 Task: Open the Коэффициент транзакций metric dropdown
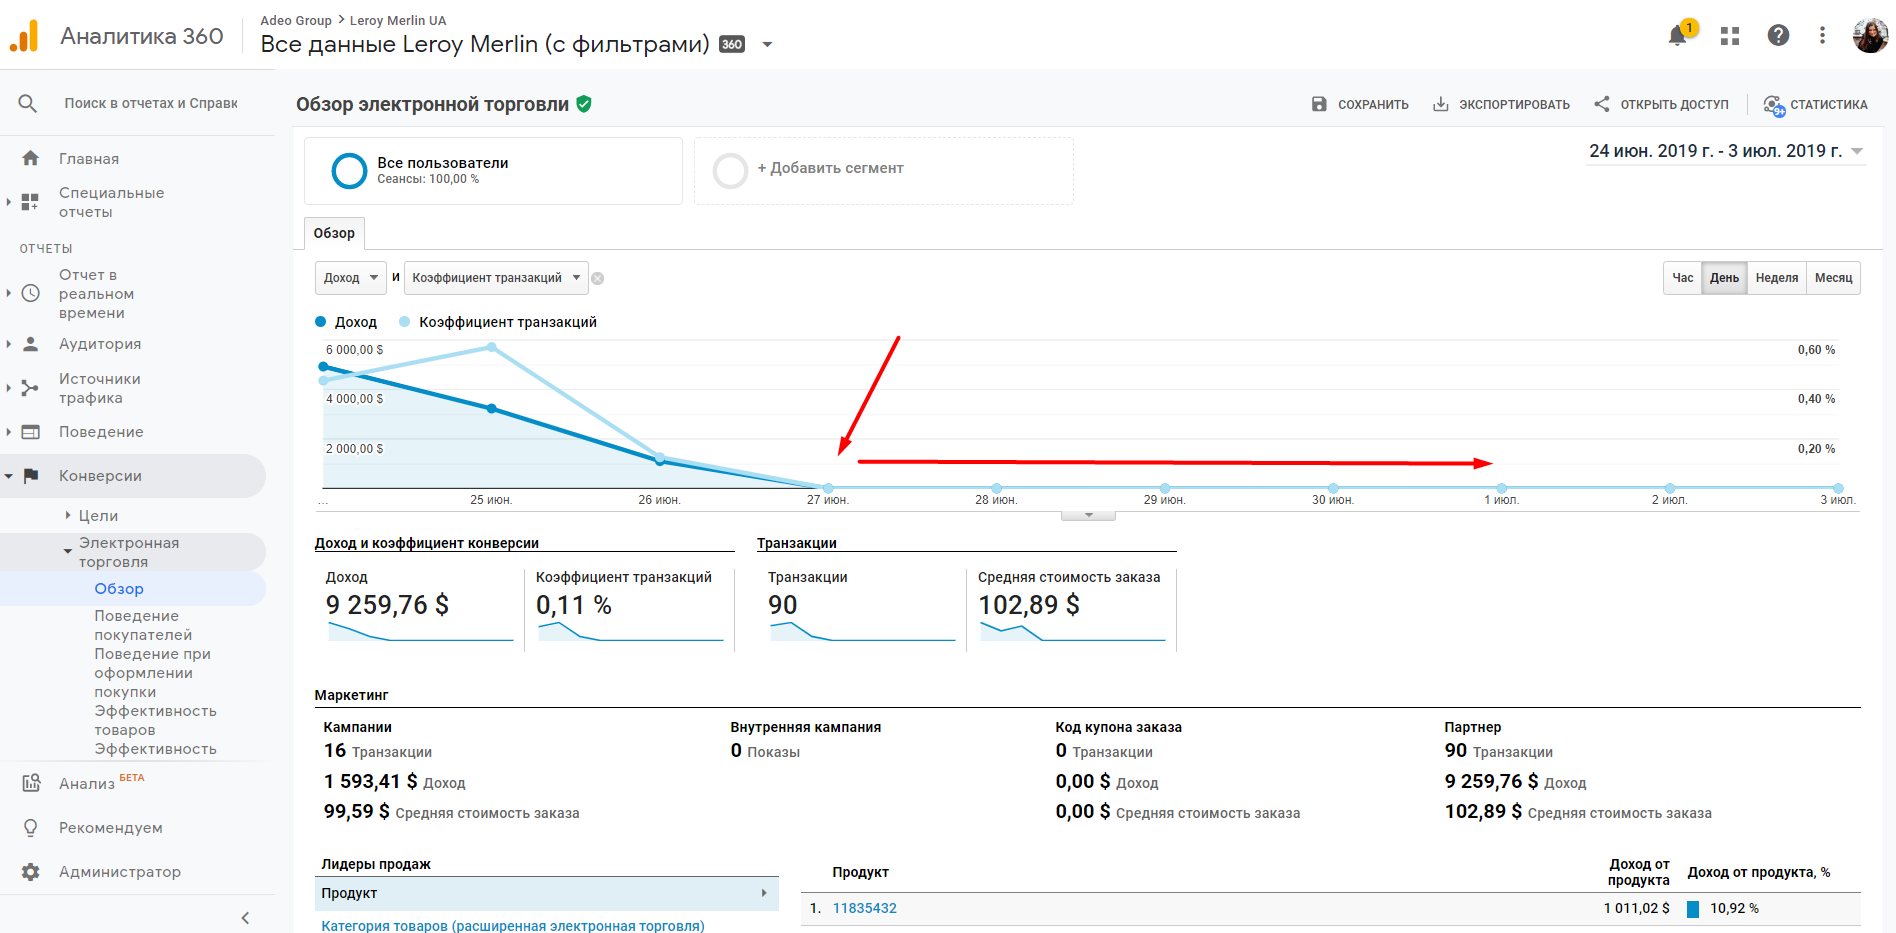coord(496,278)
